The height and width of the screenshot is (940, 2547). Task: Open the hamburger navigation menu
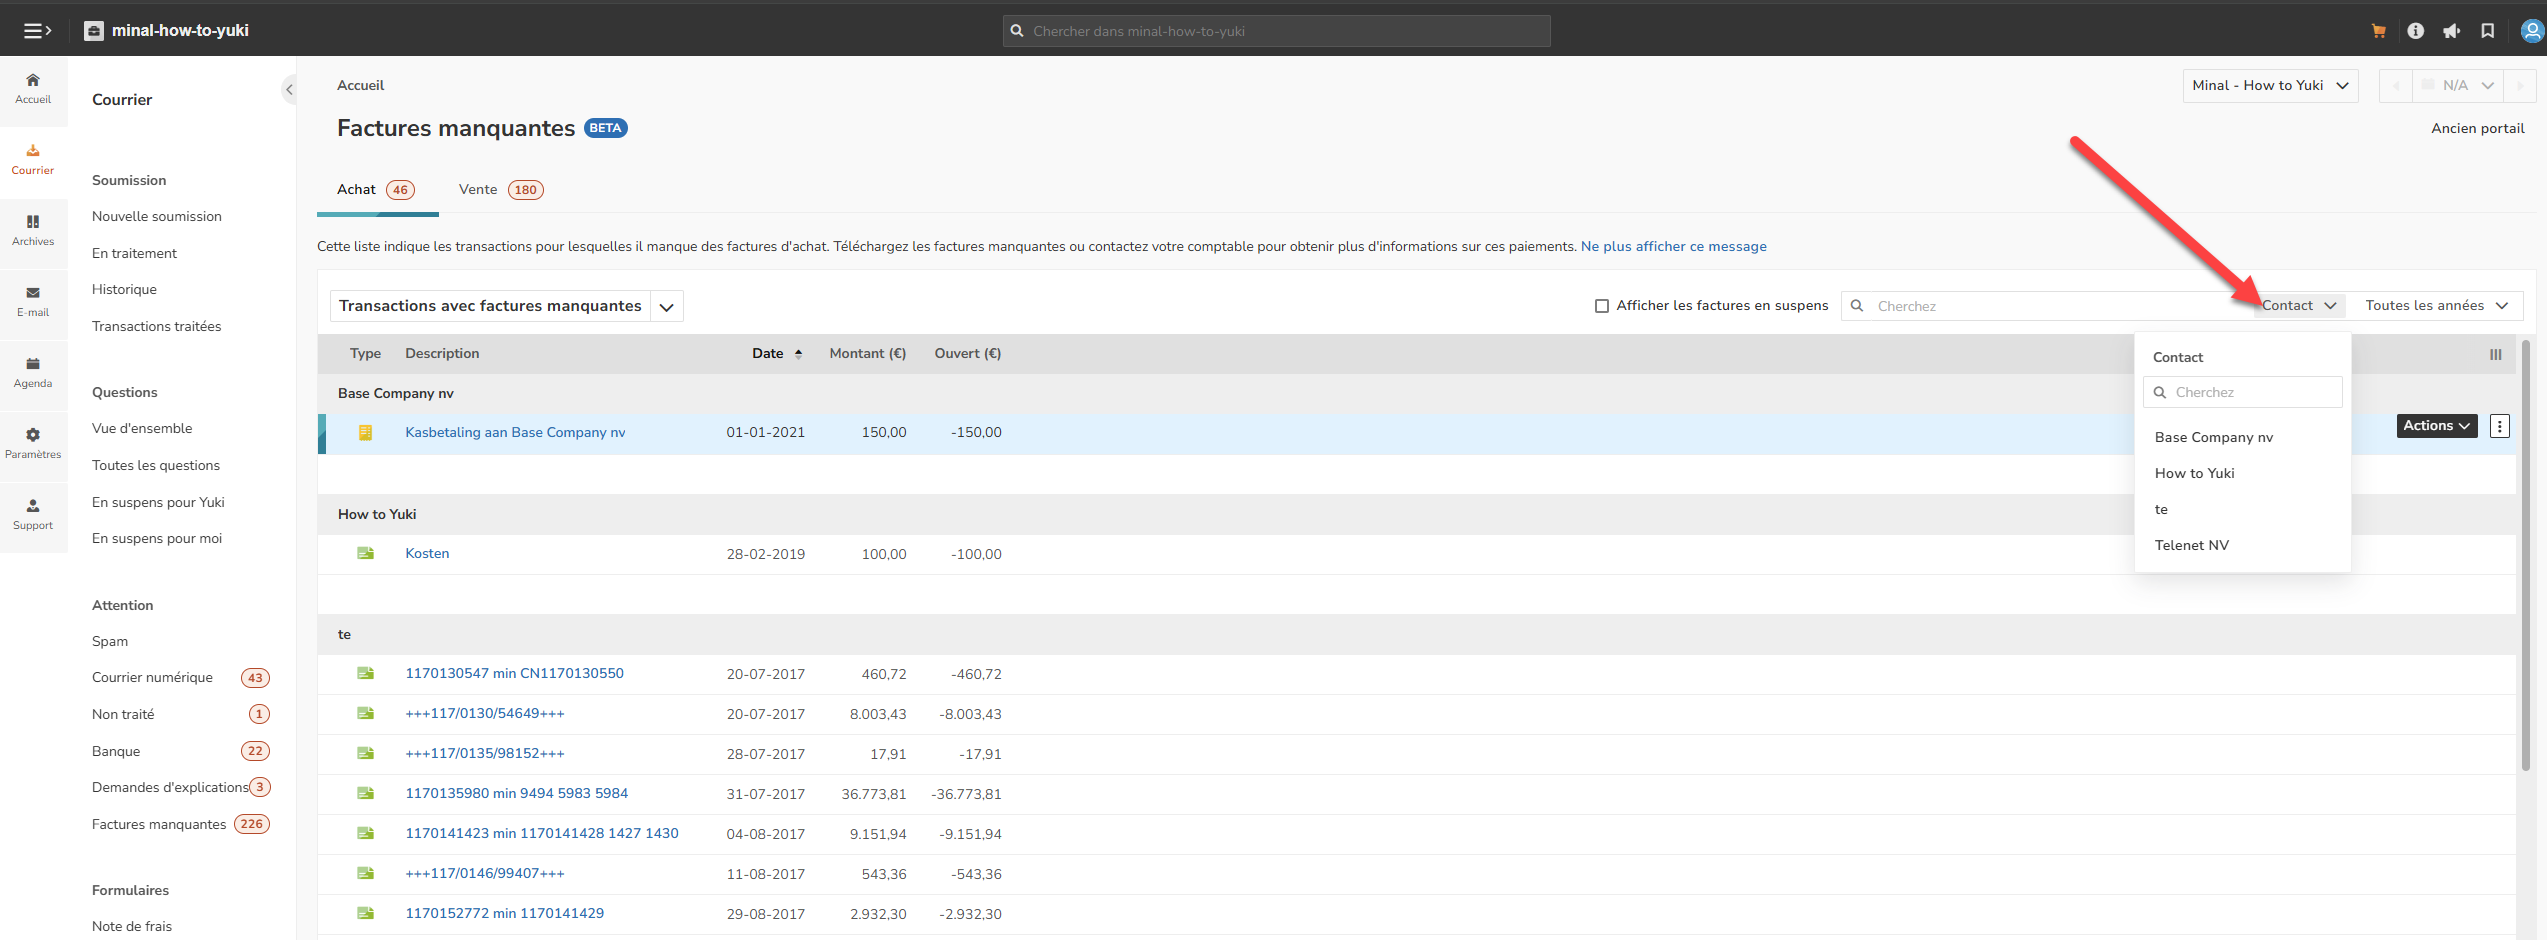point(37,31)
